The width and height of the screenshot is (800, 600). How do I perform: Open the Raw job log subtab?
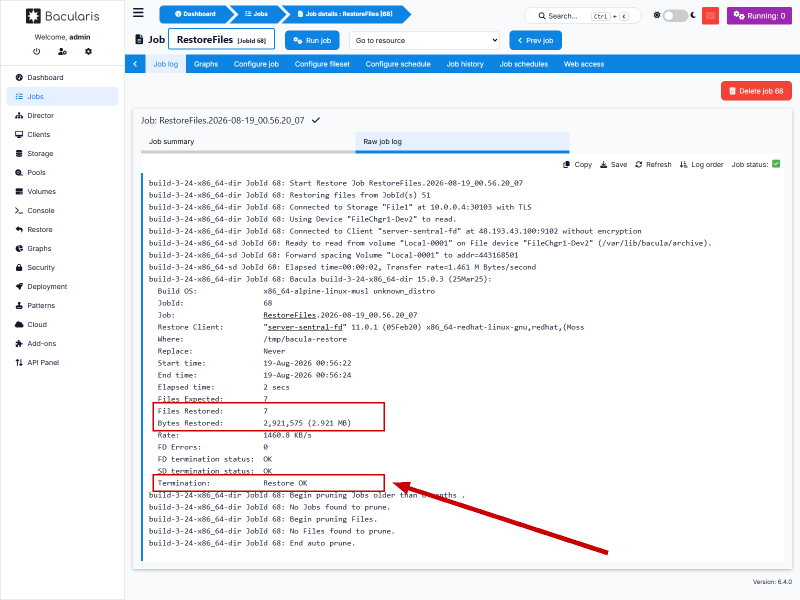462,142
